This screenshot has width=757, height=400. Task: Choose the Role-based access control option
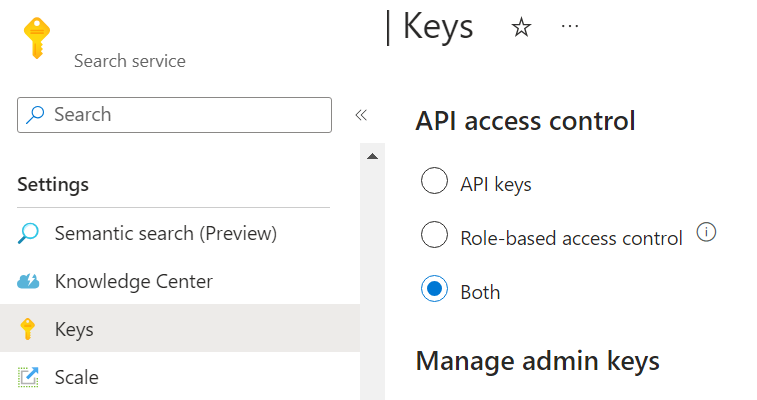434,236
